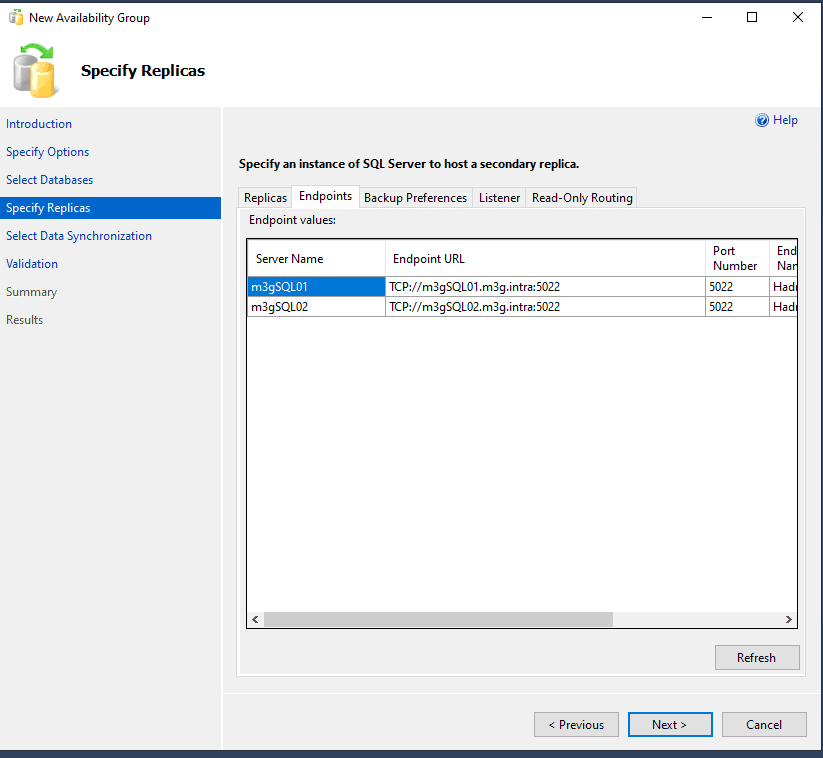
Task: Click the port number cell for m3gSQL02
Action: coord(737,307)
